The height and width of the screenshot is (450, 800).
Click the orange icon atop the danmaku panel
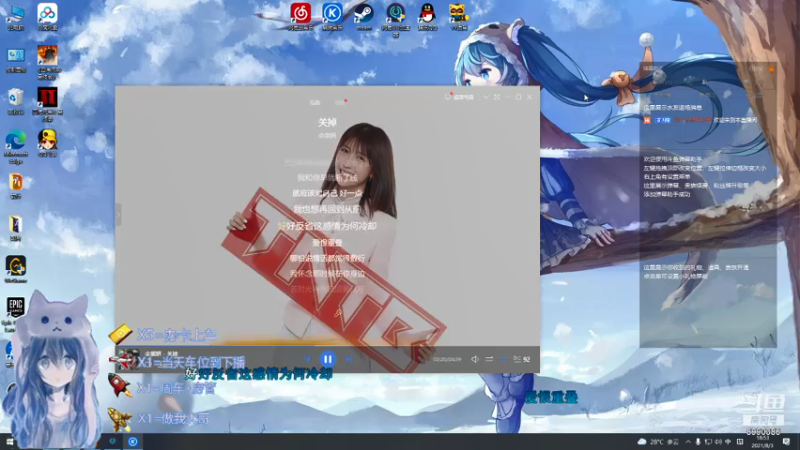[771, 68]
